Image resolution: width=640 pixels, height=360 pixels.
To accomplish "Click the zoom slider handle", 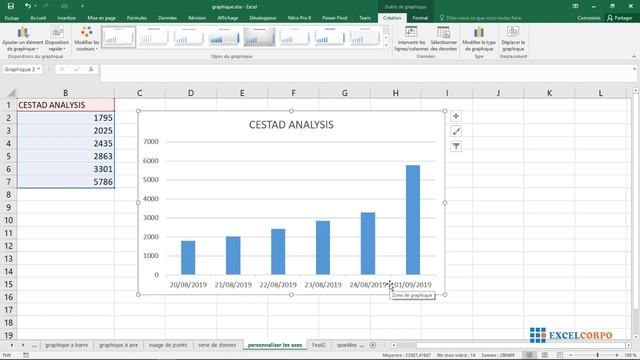I will click(597, 356).
